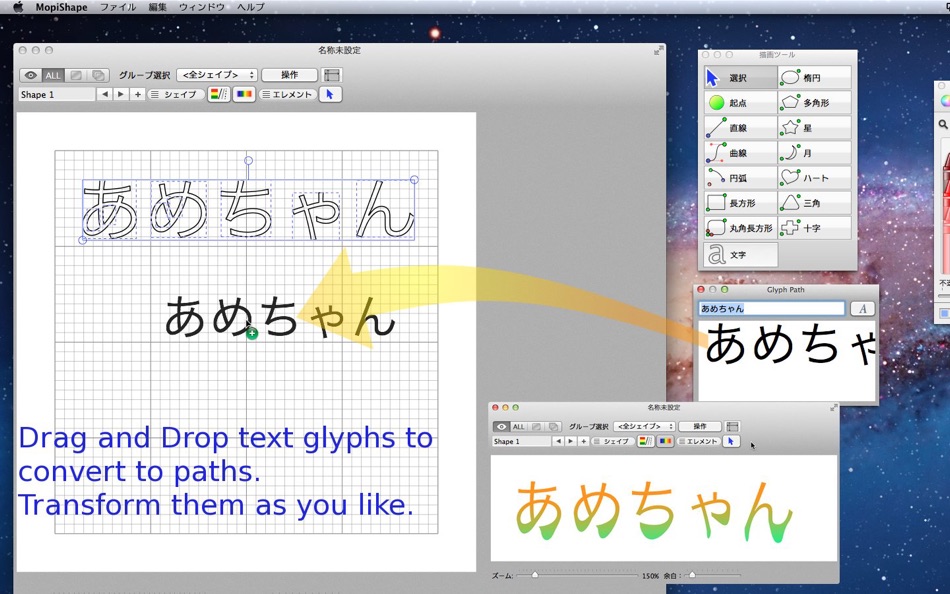Click the 余白 margin slider knob

point(692,575)
